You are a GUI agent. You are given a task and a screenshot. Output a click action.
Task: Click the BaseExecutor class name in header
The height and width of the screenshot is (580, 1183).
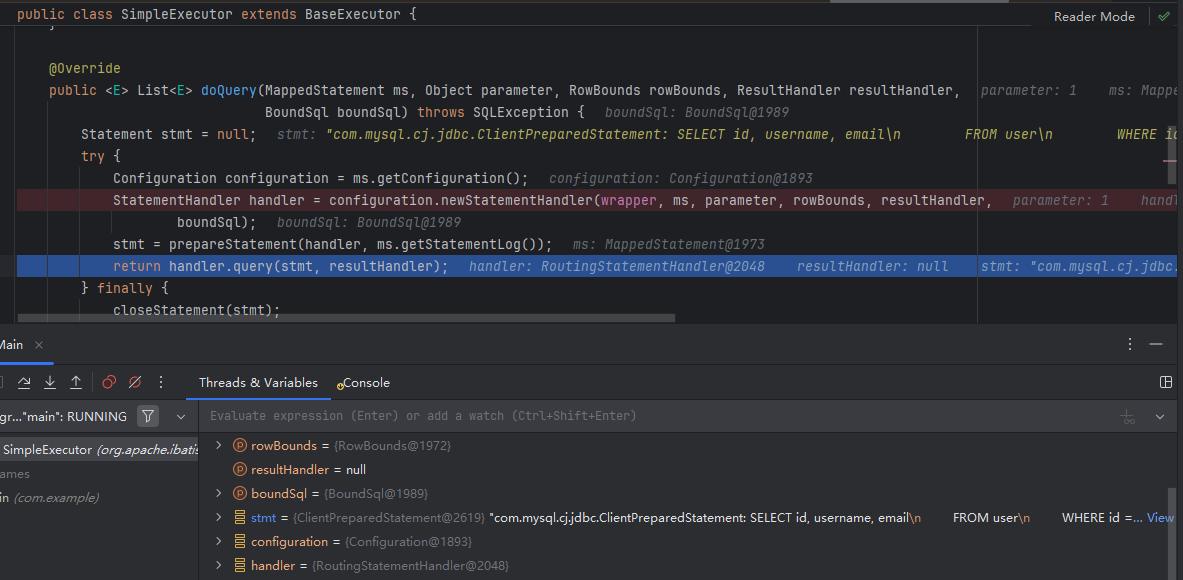pyautogui.click(x=352, y=14)
